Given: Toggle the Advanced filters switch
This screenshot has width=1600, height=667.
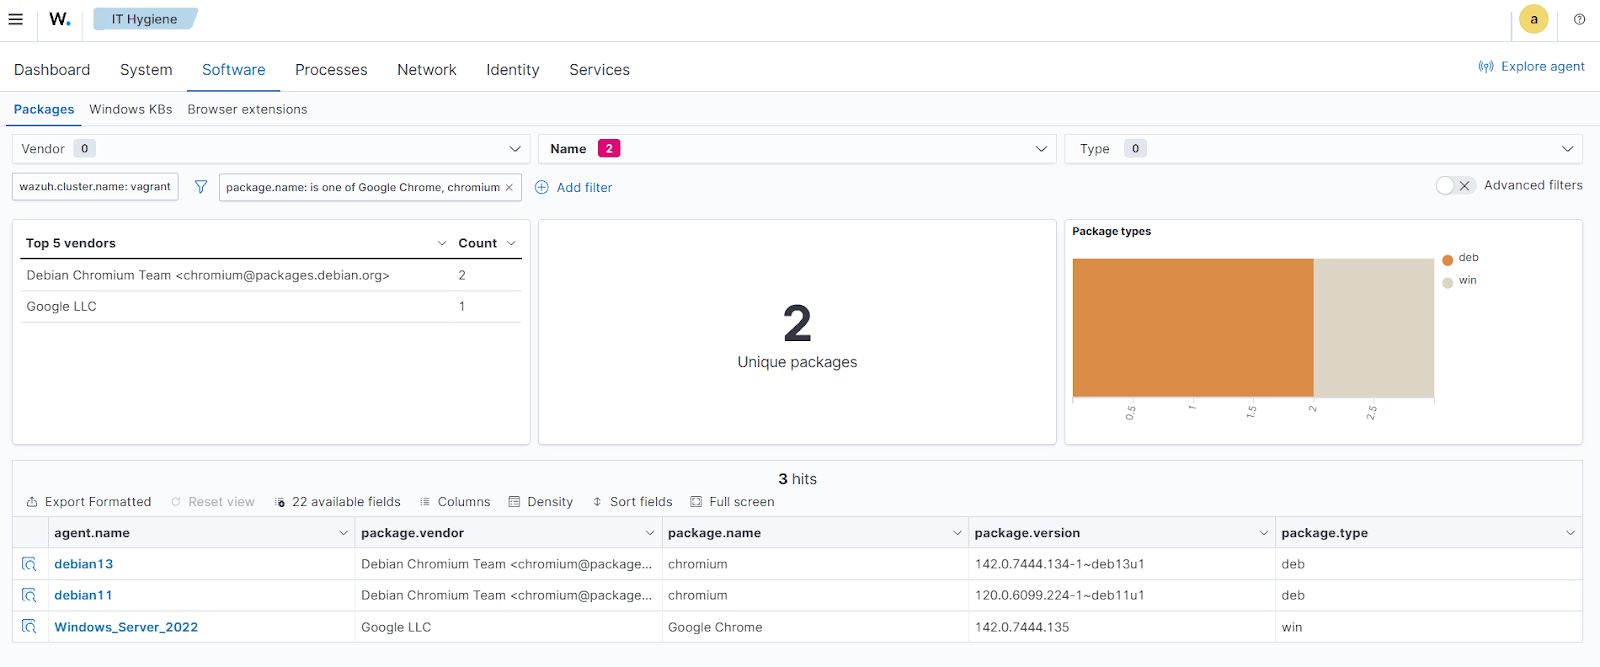Looking at the screenshot, I should click(1455, 186).
